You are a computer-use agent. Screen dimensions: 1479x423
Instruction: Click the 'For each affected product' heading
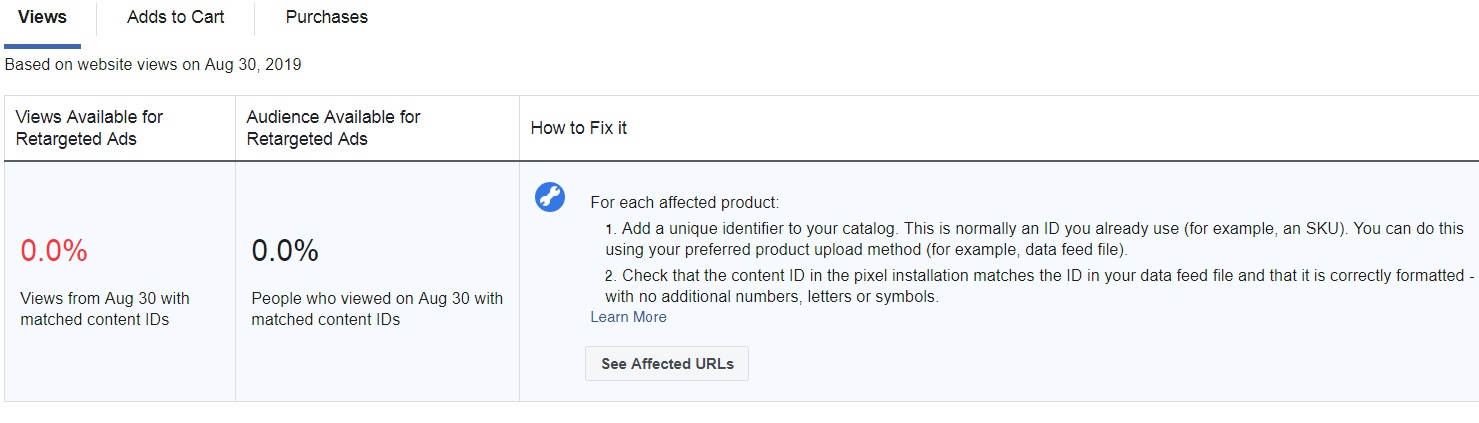pos(684,202)
